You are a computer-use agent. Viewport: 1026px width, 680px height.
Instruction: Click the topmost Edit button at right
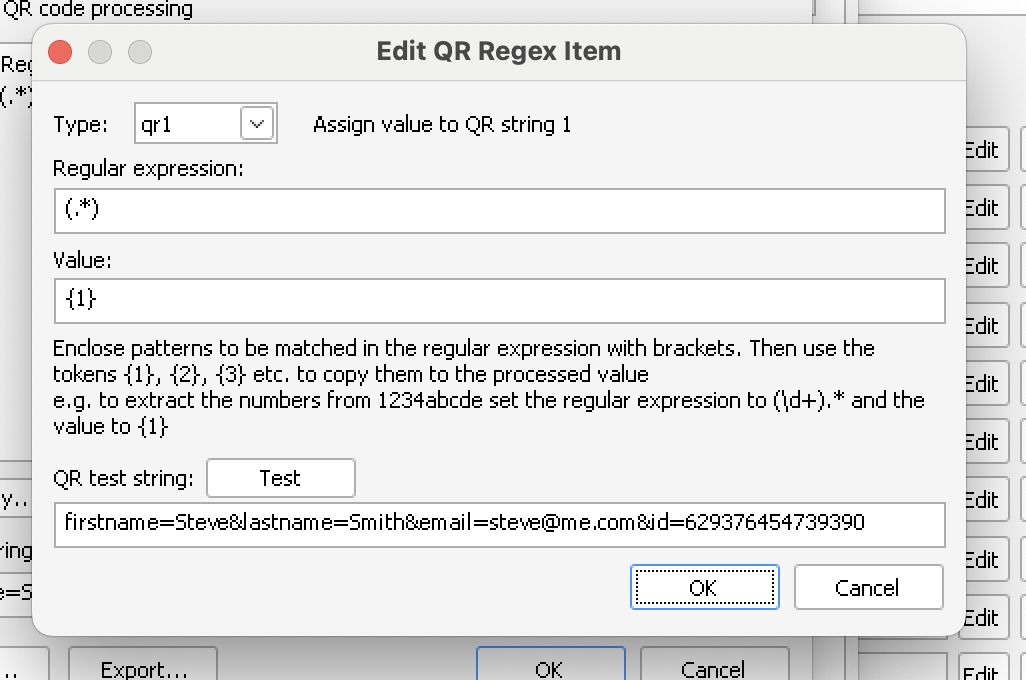982,149
